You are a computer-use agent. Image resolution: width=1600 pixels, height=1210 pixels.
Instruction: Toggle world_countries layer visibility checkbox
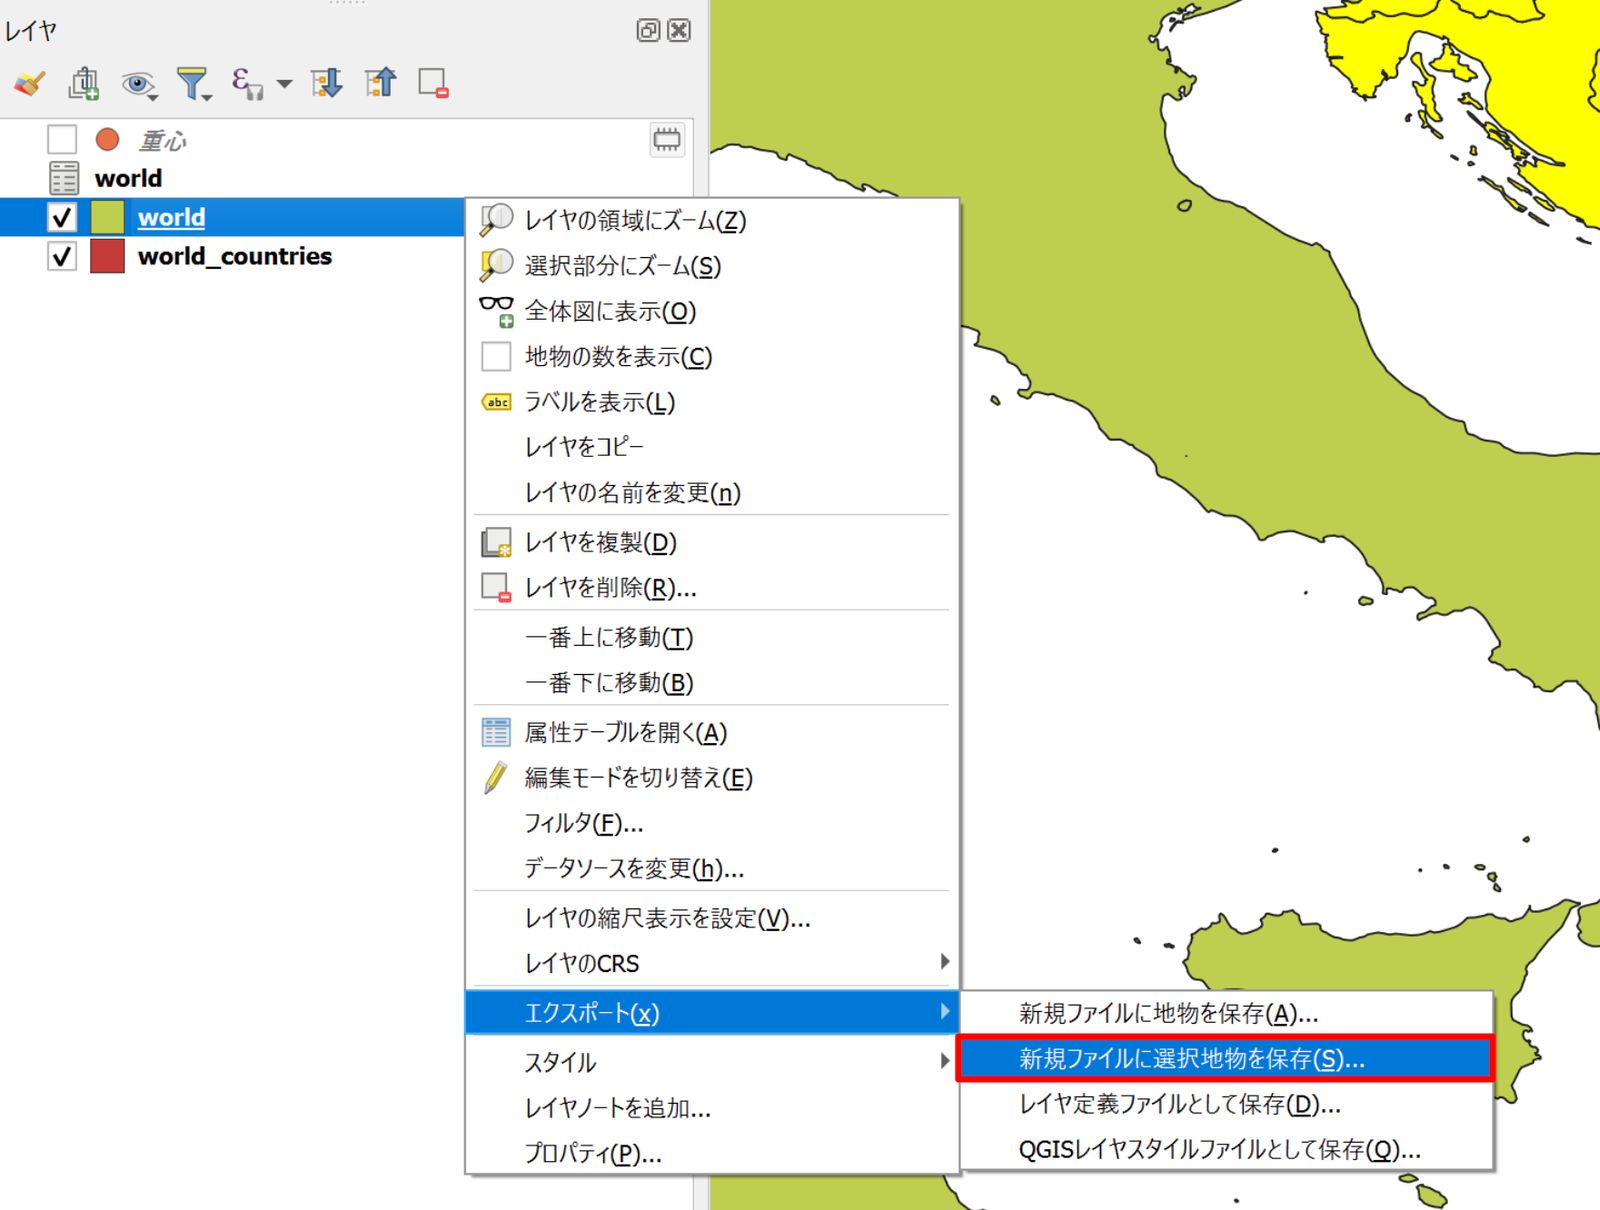(62, 256)
